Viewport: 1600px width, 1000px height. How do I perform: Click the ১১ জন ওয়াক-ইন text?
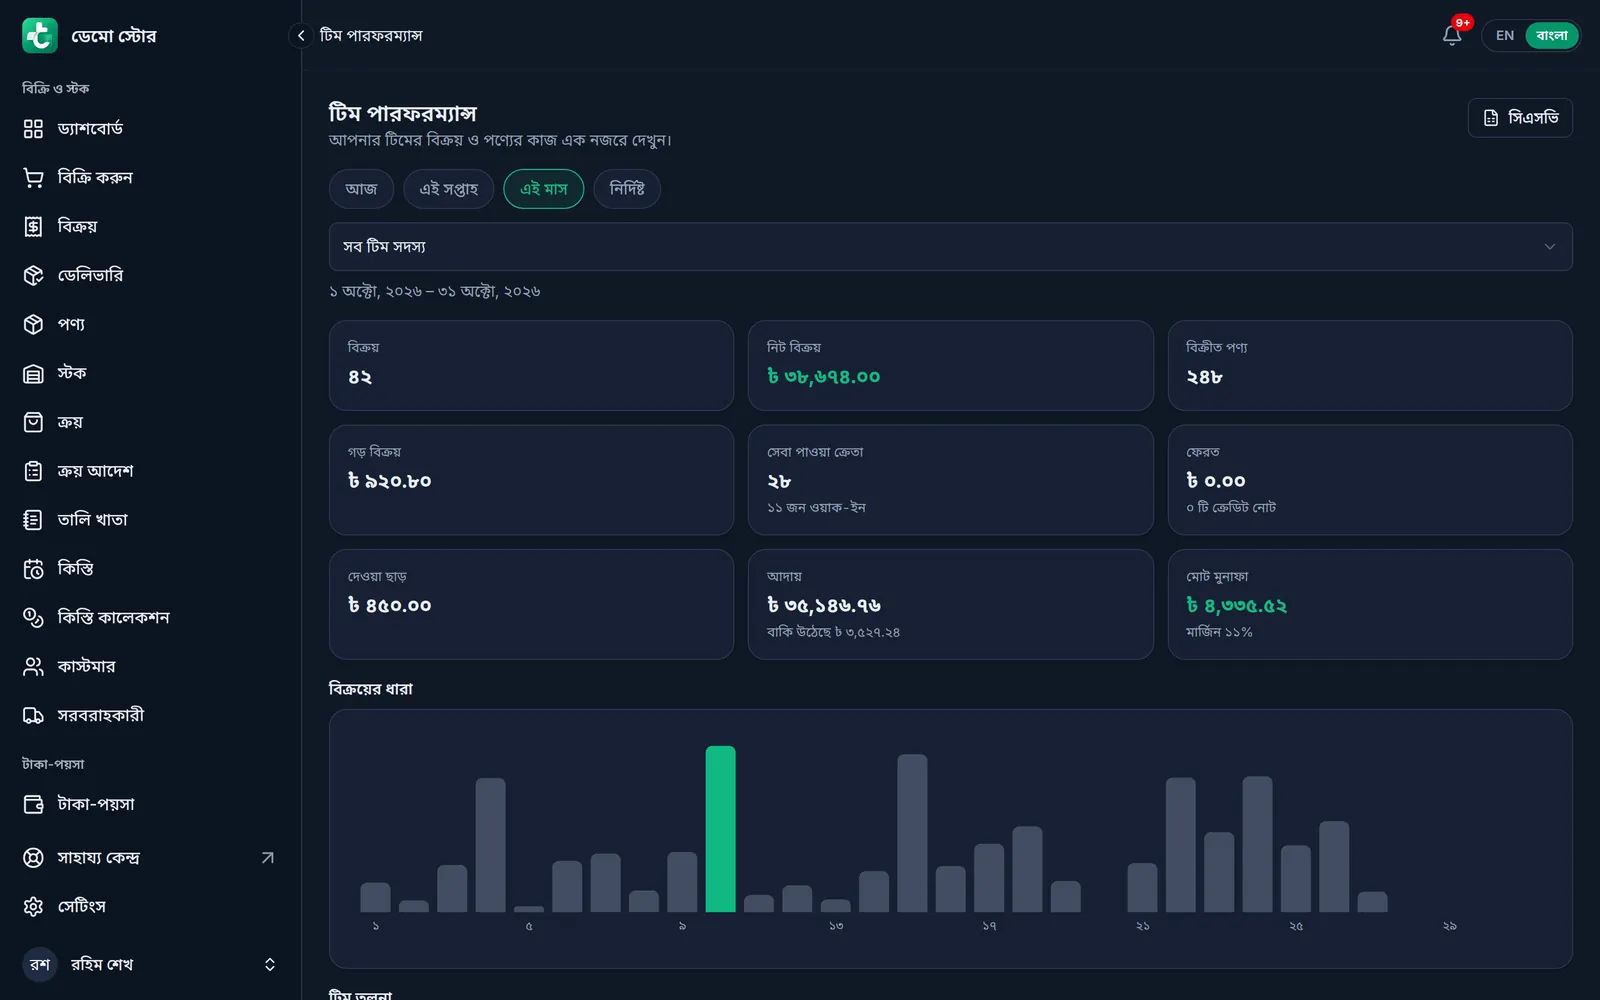point(816,508)
